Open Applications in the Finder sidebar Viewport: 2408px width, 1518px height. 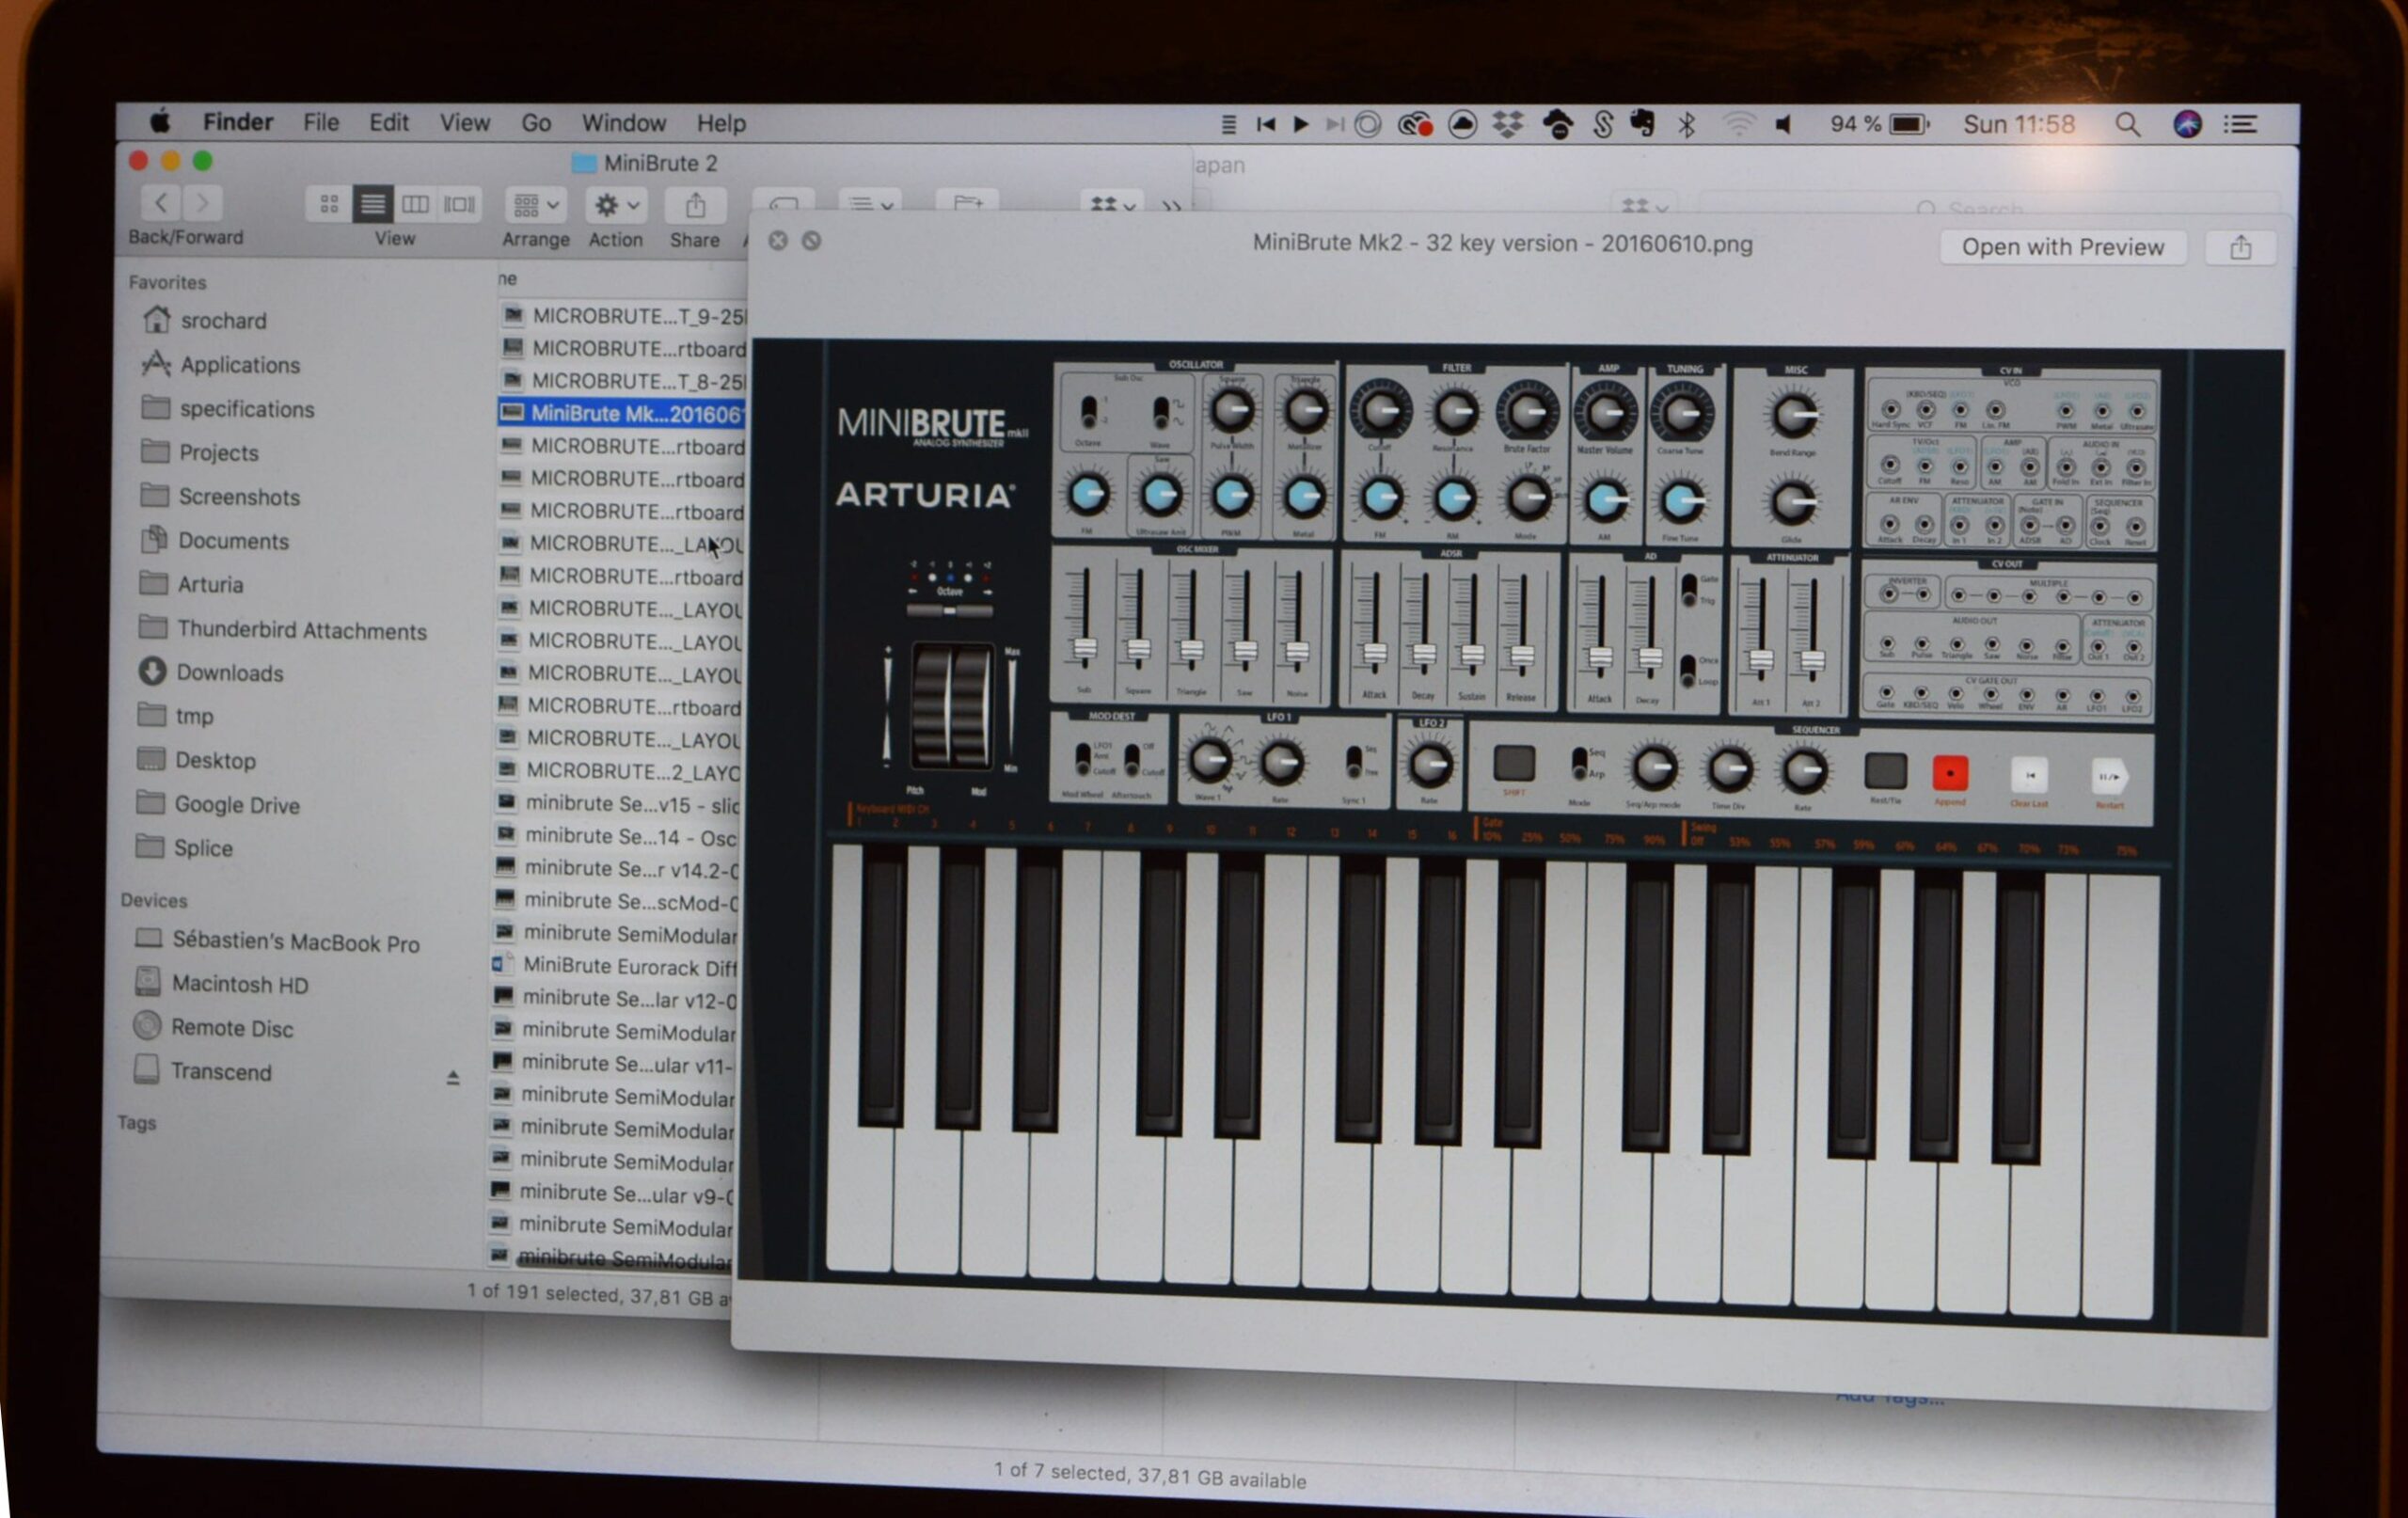pos(240,364)
